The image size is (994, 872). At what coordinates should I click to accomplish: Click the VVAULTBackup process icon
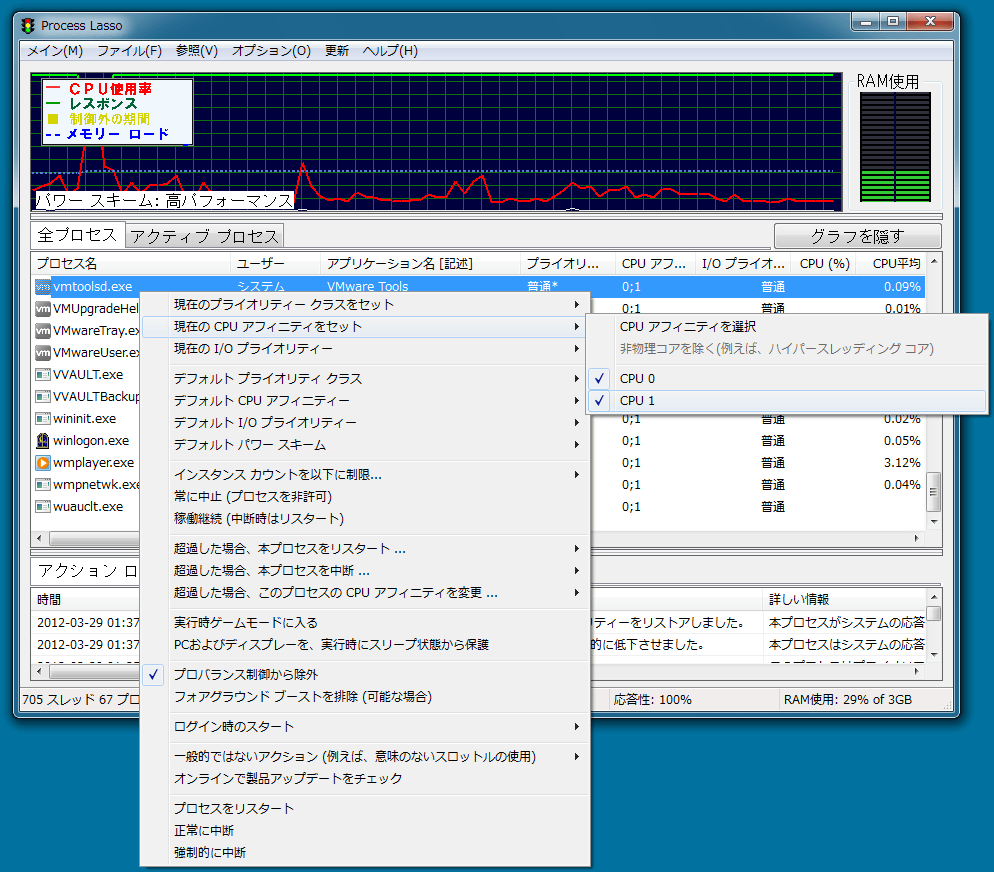(x=42, y=396)
